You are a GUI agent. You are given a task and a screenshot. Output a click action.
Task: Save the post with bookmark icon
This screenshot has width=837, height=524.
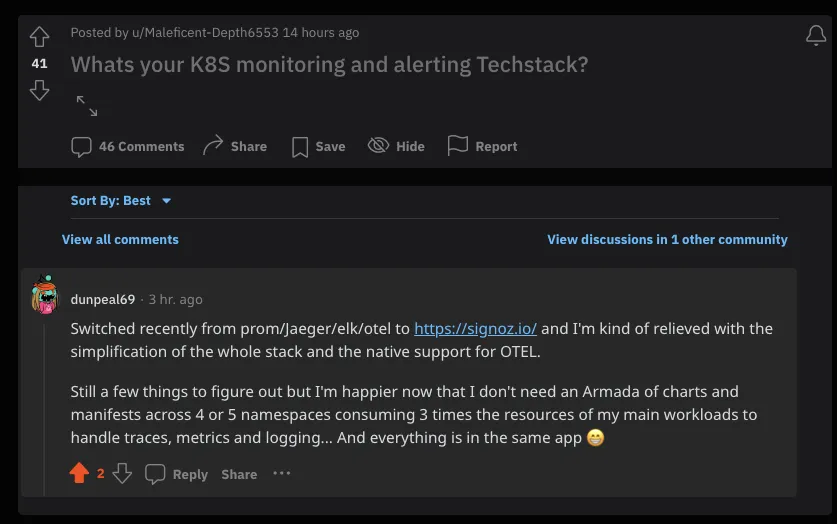tap(318, 146)
